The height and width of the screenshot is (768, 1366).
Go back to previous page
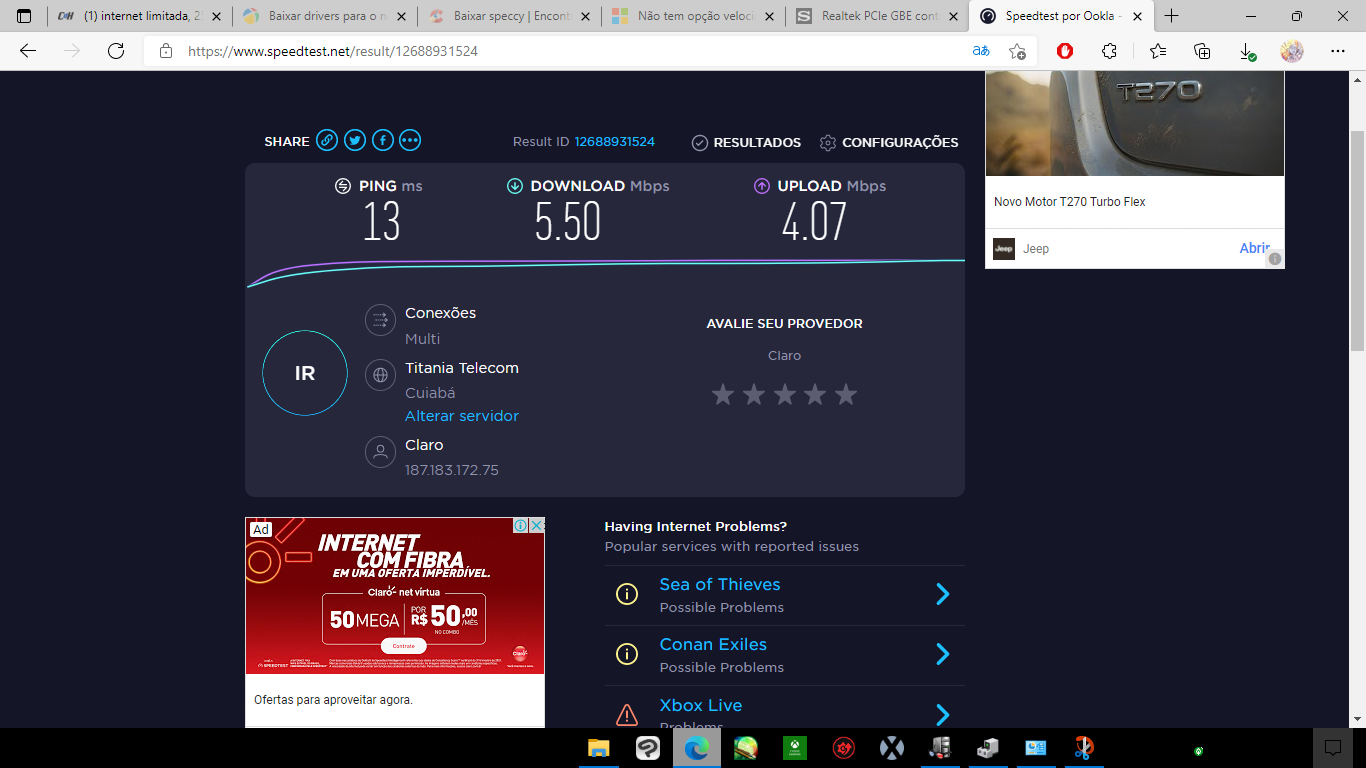(28, 51)
